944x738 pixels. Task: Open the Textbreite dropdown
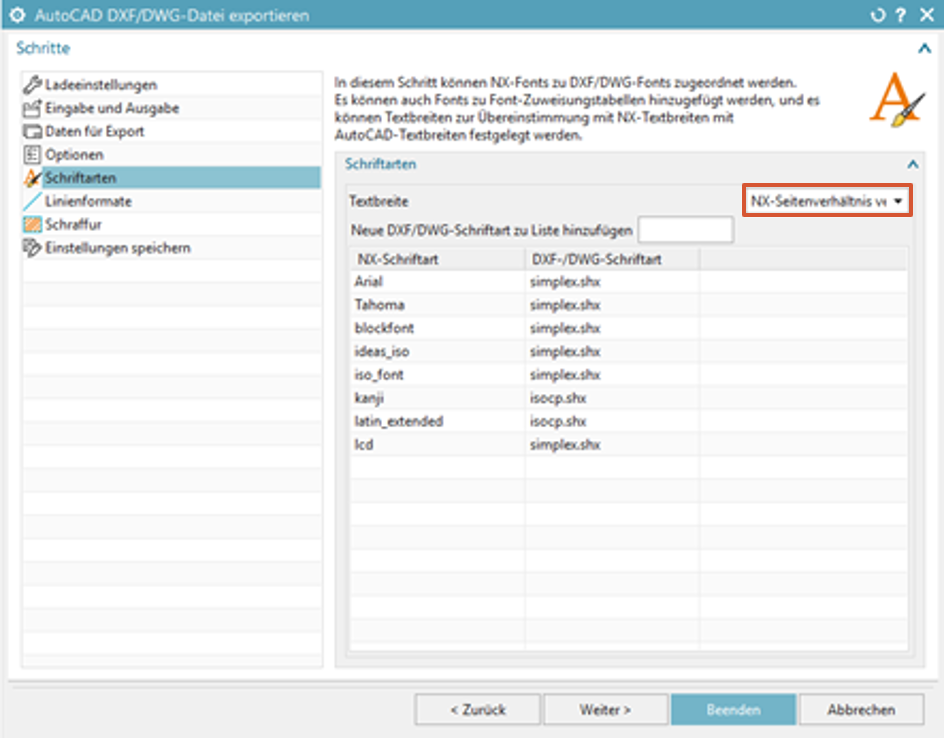pyautogui.click(x=827, y=201)
